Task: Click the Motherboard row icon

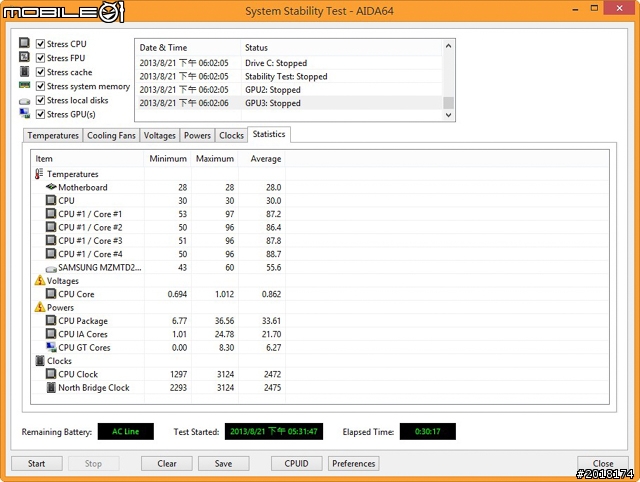Action: click(51, 187)
